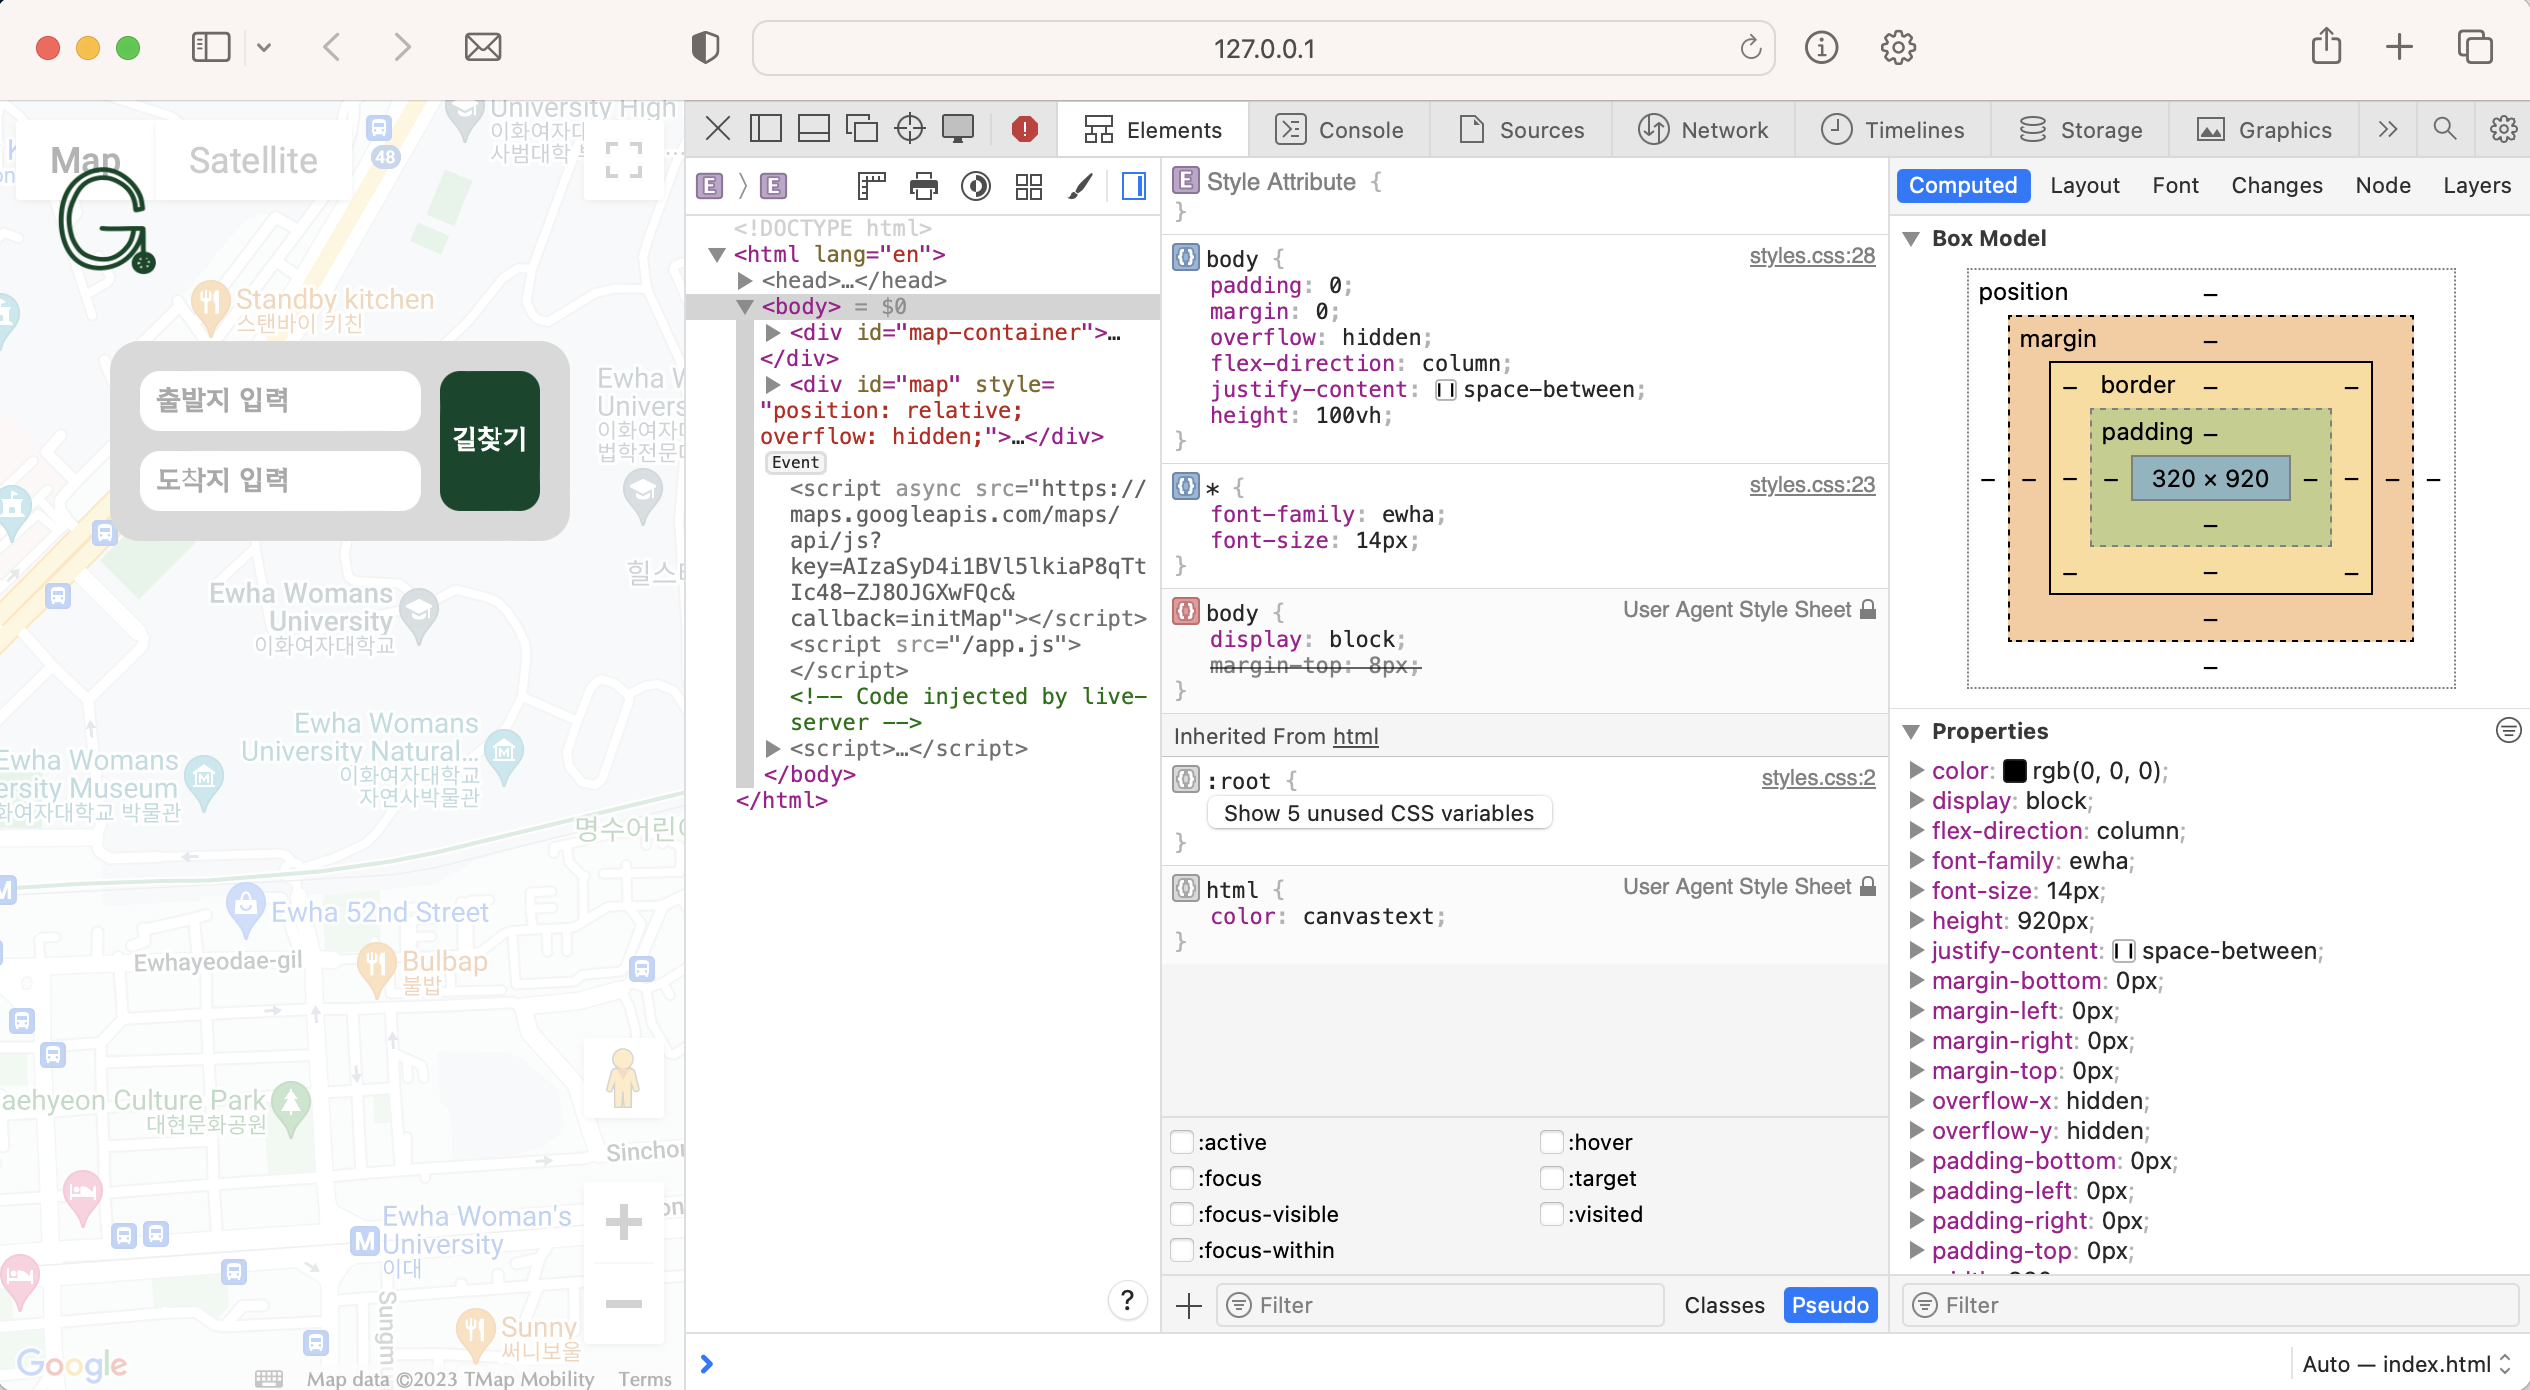Tick the :visited pseudo-class checkbox
This screenshot has width=2530, height=1390.
click(1551, 1214)
